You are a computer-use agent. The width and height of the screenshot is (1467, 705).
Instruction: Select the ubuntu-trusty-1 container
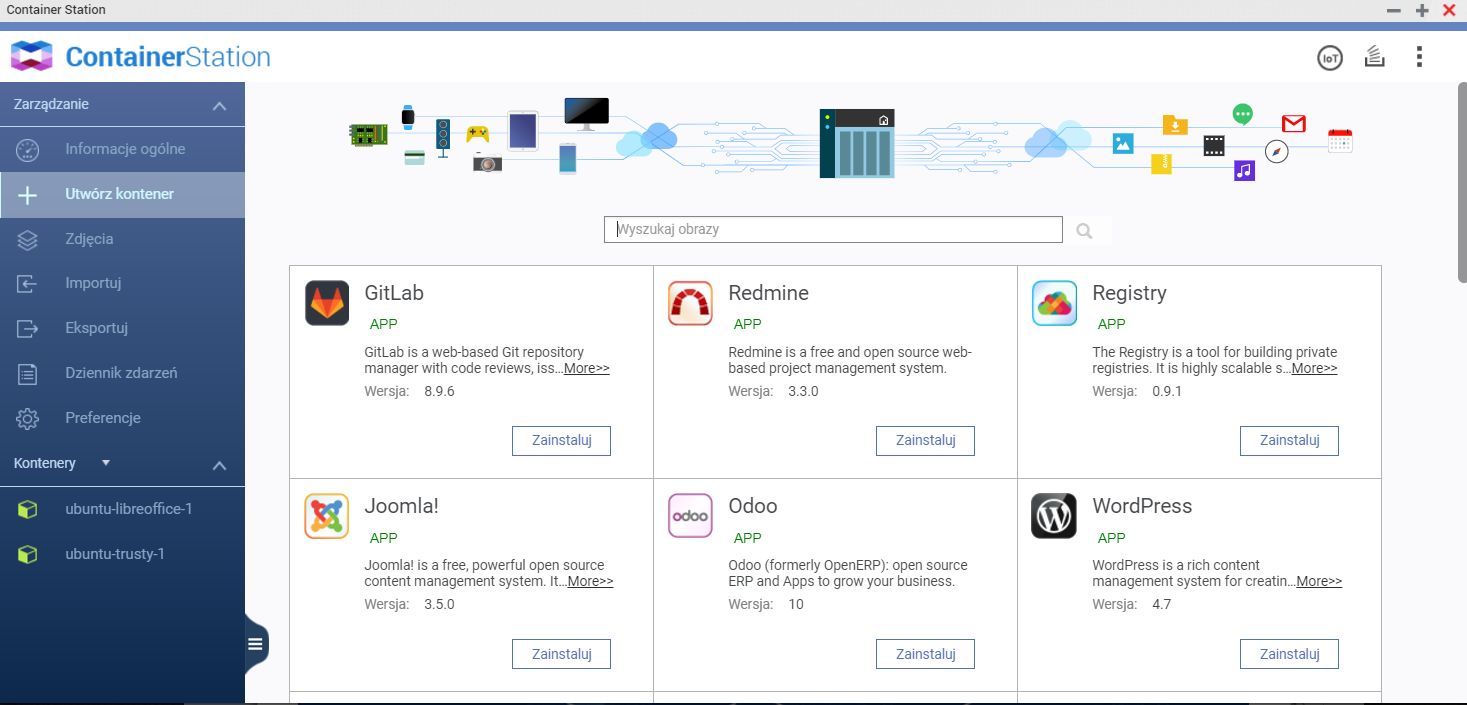[122, 554]
